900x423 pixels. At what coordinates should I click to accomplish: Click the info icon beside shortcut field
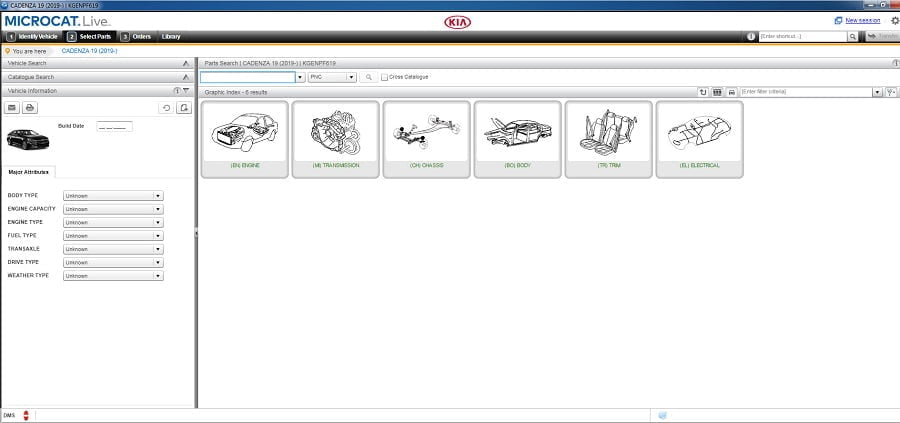[x=751, y=36]
